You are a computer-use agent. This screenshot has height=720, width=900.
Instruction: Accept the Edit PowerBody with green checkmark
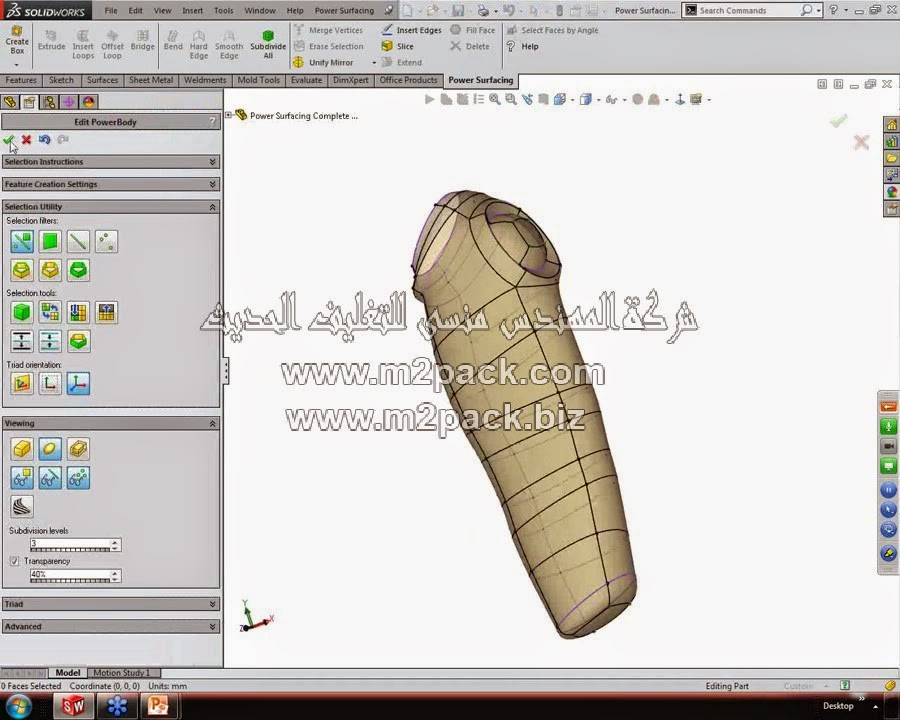(9, 140)
